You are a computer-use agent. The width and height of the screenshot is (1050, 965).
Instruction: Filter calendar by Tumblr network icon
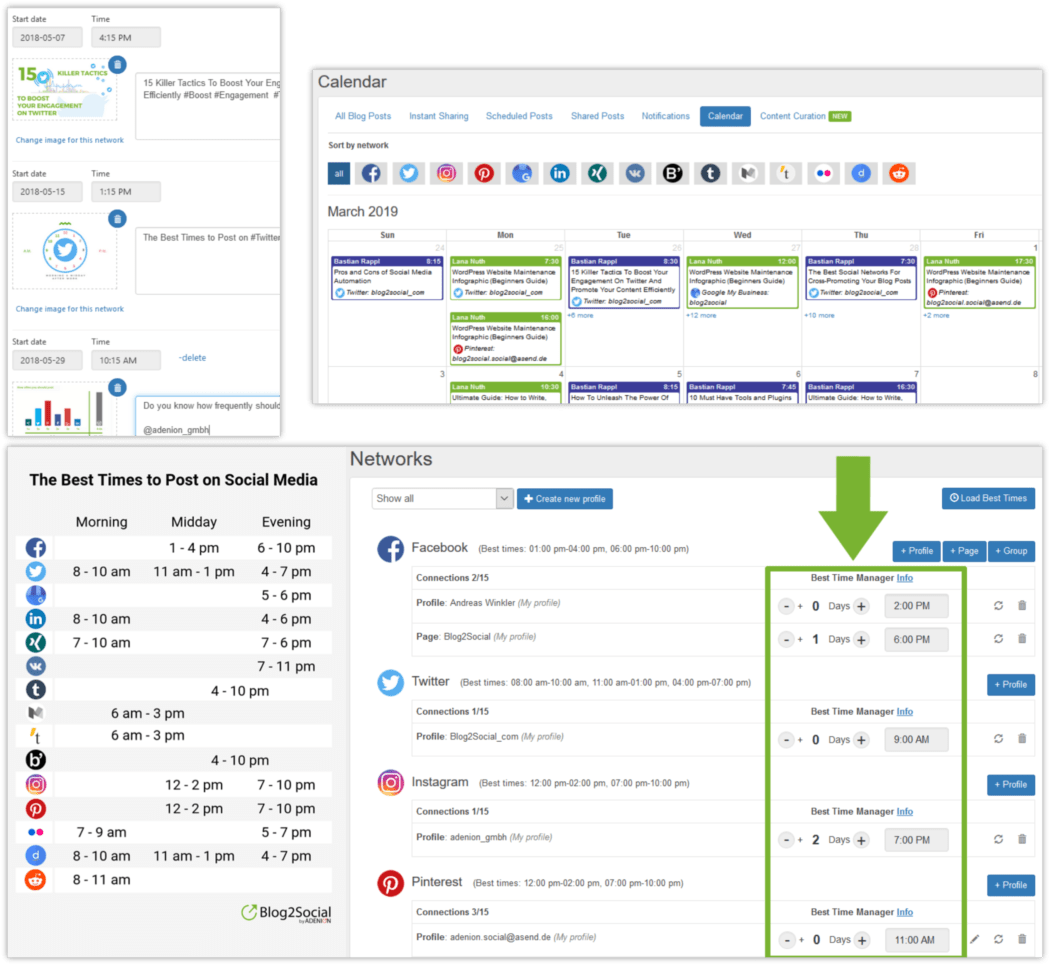710,173
